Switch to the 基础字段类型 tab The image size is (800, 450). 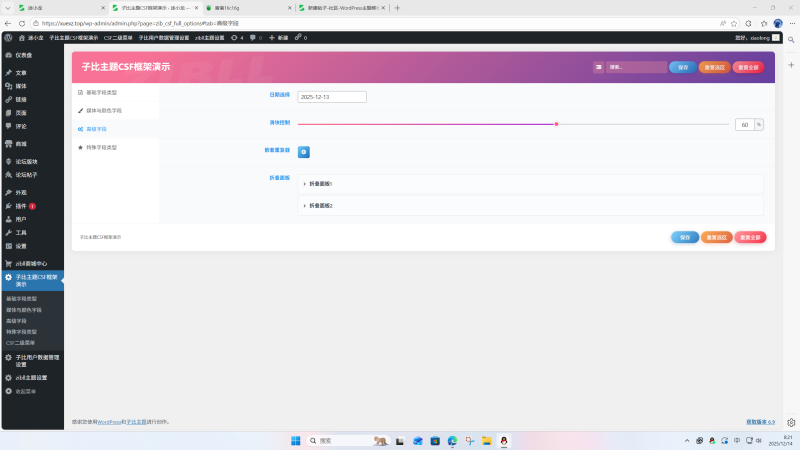[103, 92]
